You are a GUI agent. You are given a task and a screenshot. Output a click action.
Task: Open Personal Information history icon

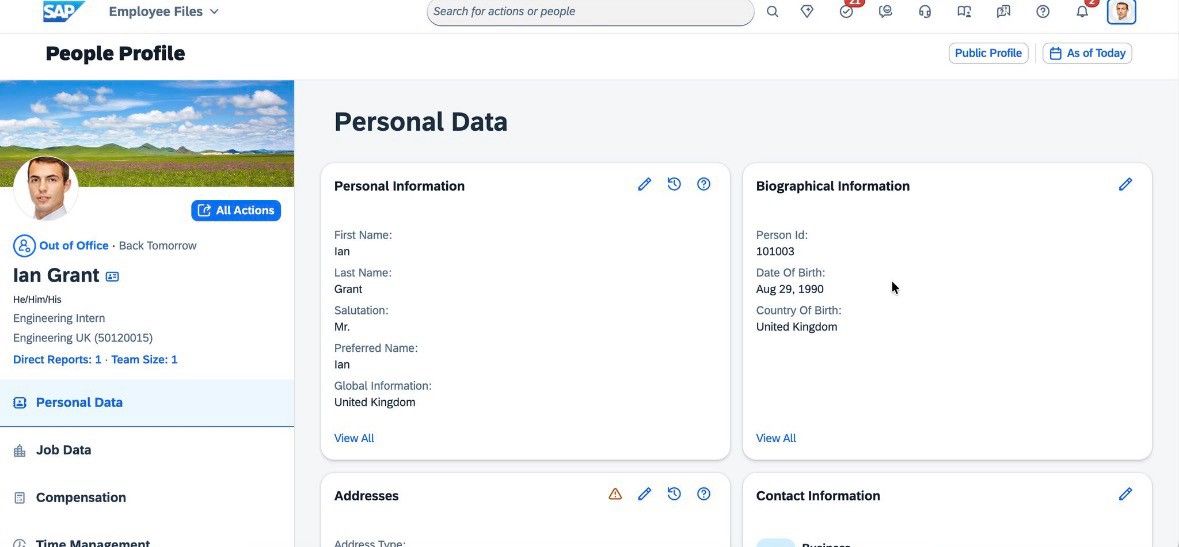(674, 184)
